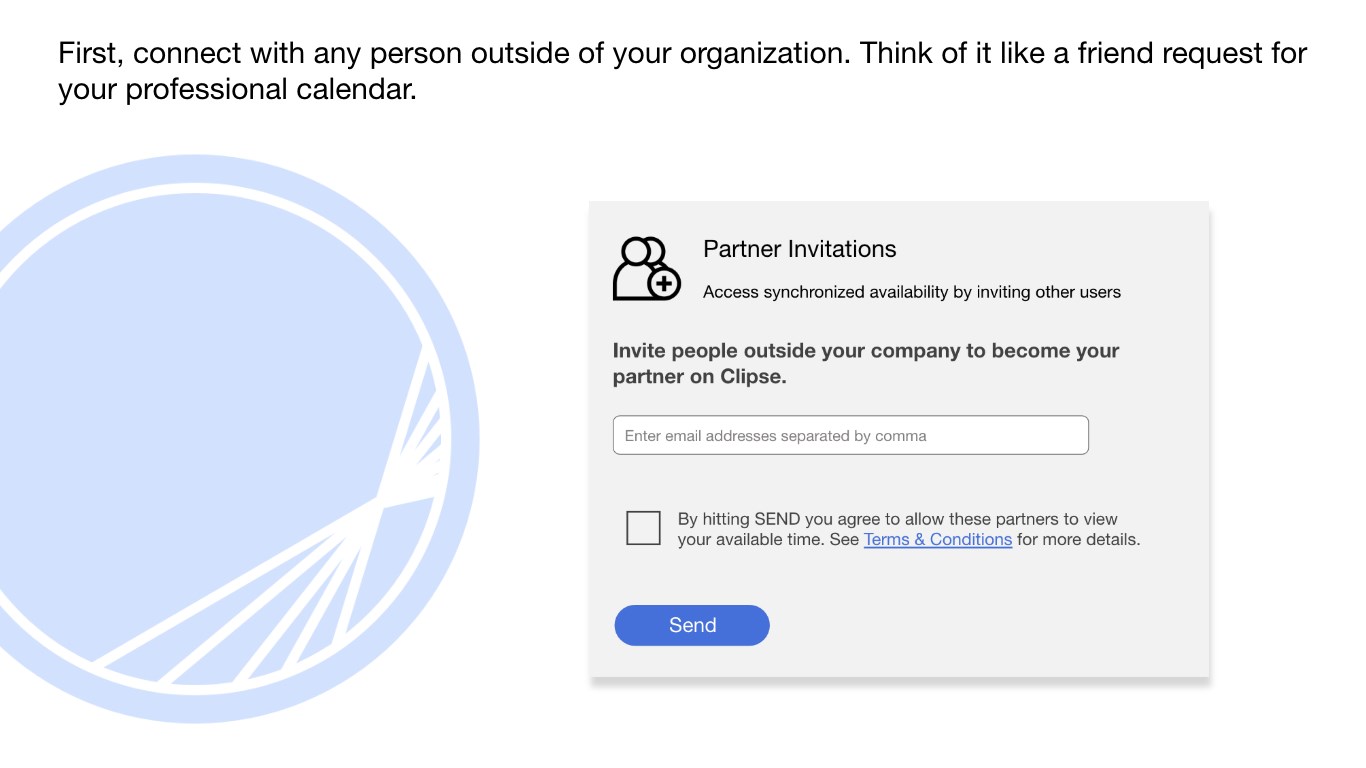
Task: Click the "Access synchronized availability" subtitle
Action: [911, 292]
